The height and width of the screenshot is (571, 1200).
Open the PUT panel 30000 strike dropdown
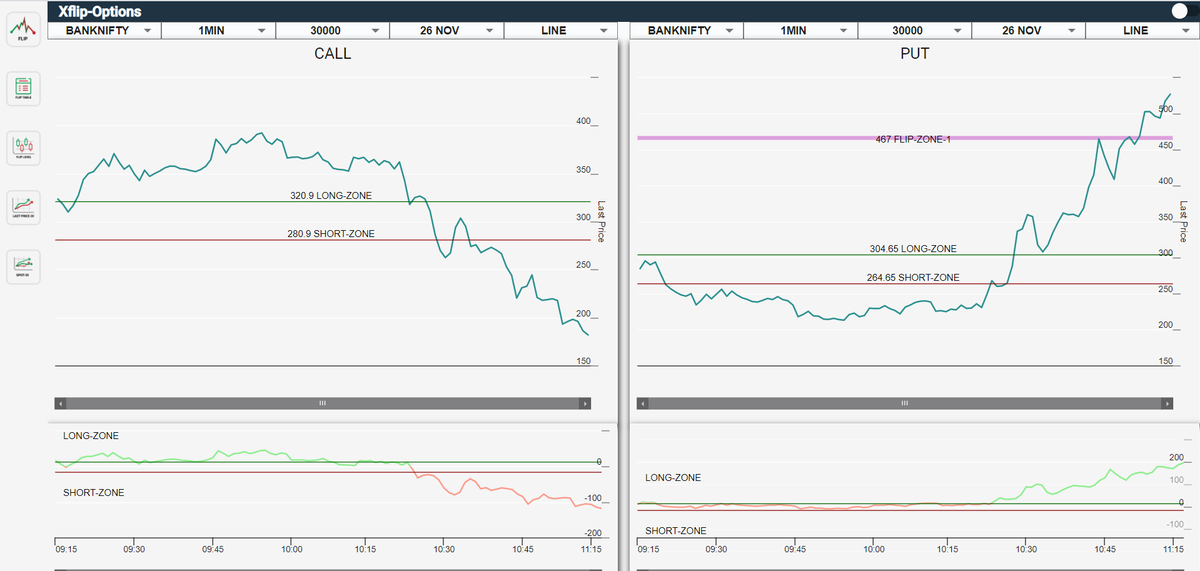(914, 30)
